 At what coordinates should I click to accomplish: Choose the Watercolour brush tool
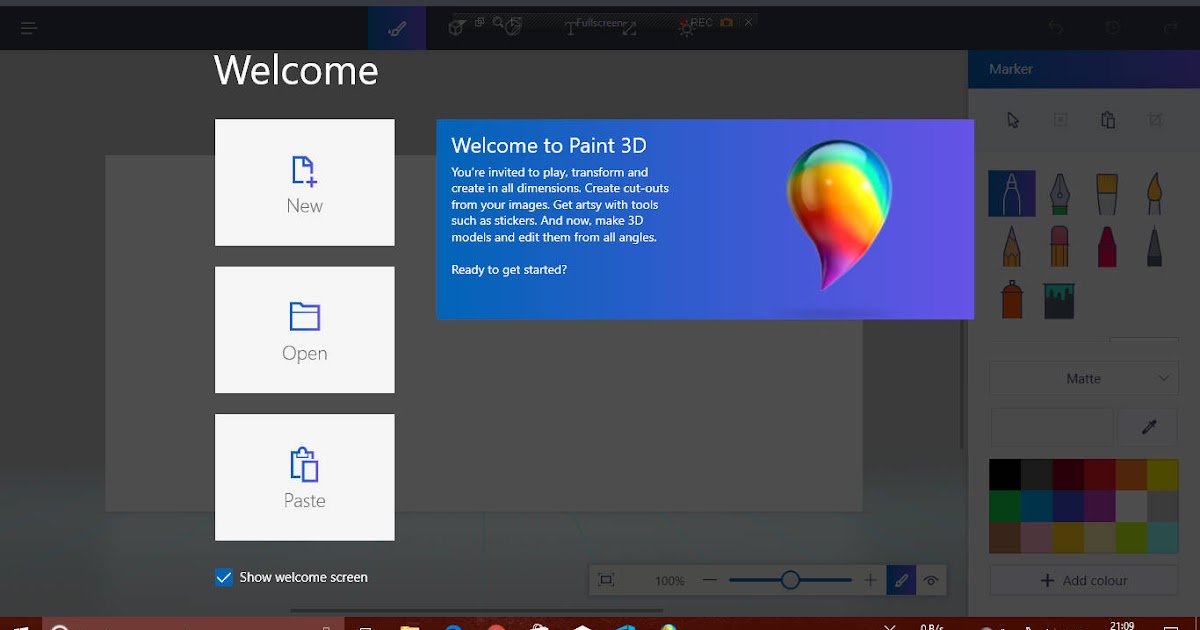tap(1153, 193)
